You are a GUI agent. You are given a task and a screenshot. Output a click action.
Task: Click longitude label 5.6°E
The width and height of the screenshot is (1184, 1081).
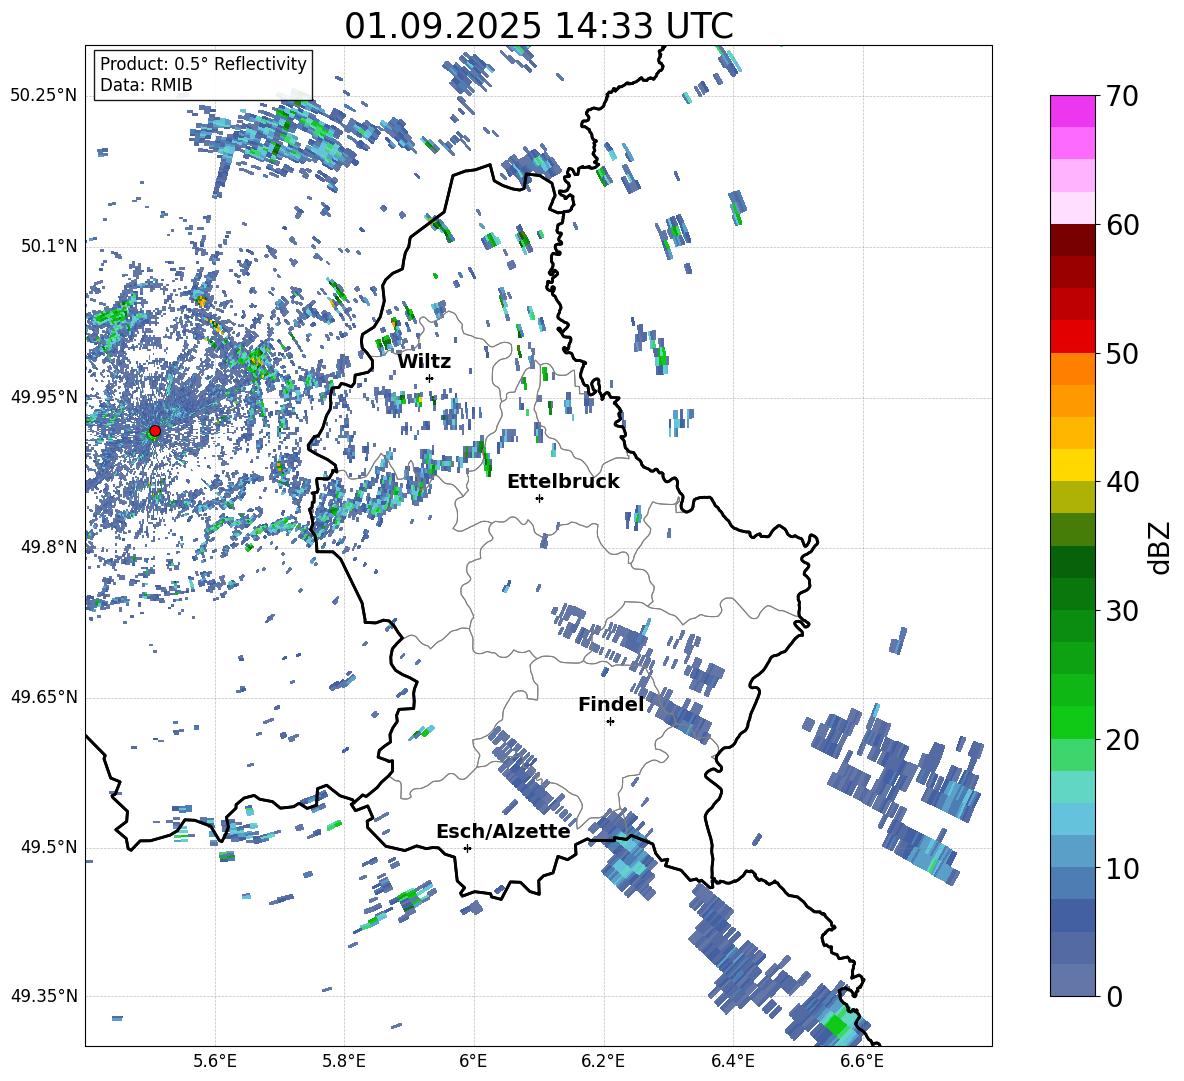point(215,1061)
